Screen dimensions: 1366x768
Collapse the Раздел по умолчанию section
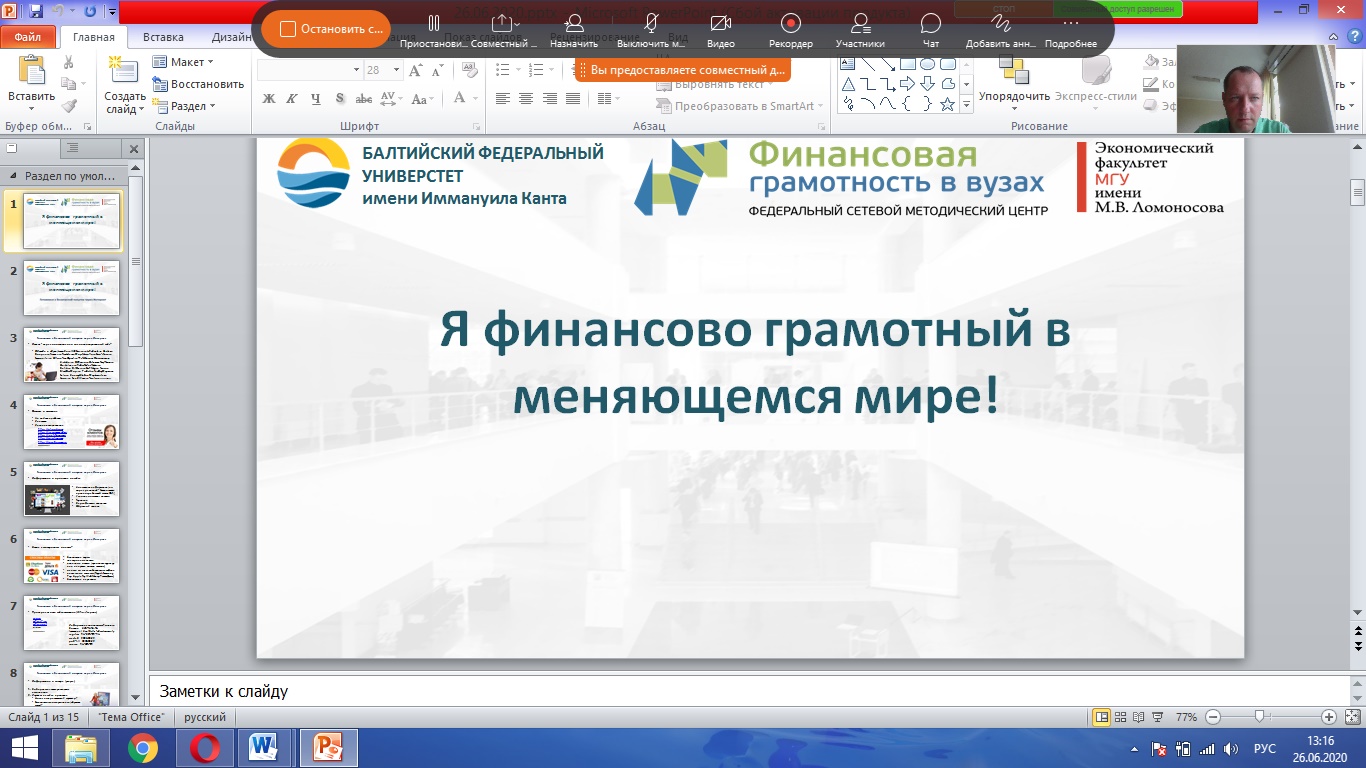point(12,175)
